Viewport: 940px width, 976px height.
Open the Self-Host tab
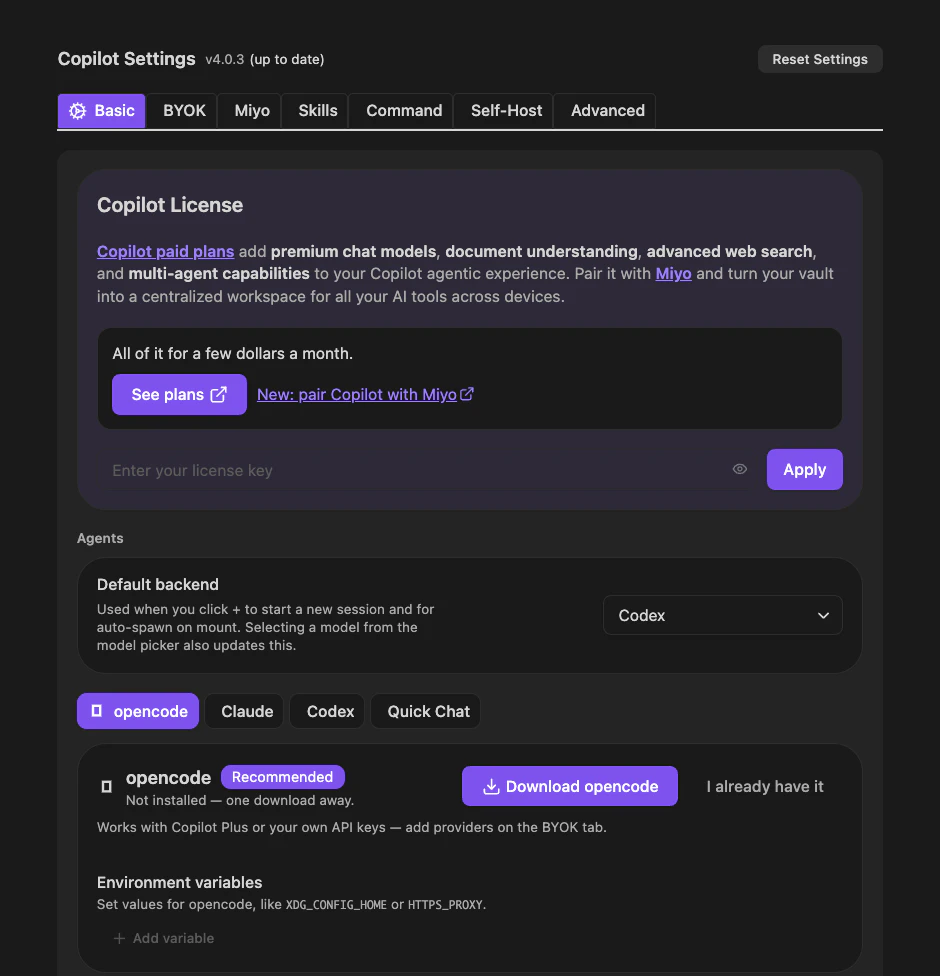point(506,111)
